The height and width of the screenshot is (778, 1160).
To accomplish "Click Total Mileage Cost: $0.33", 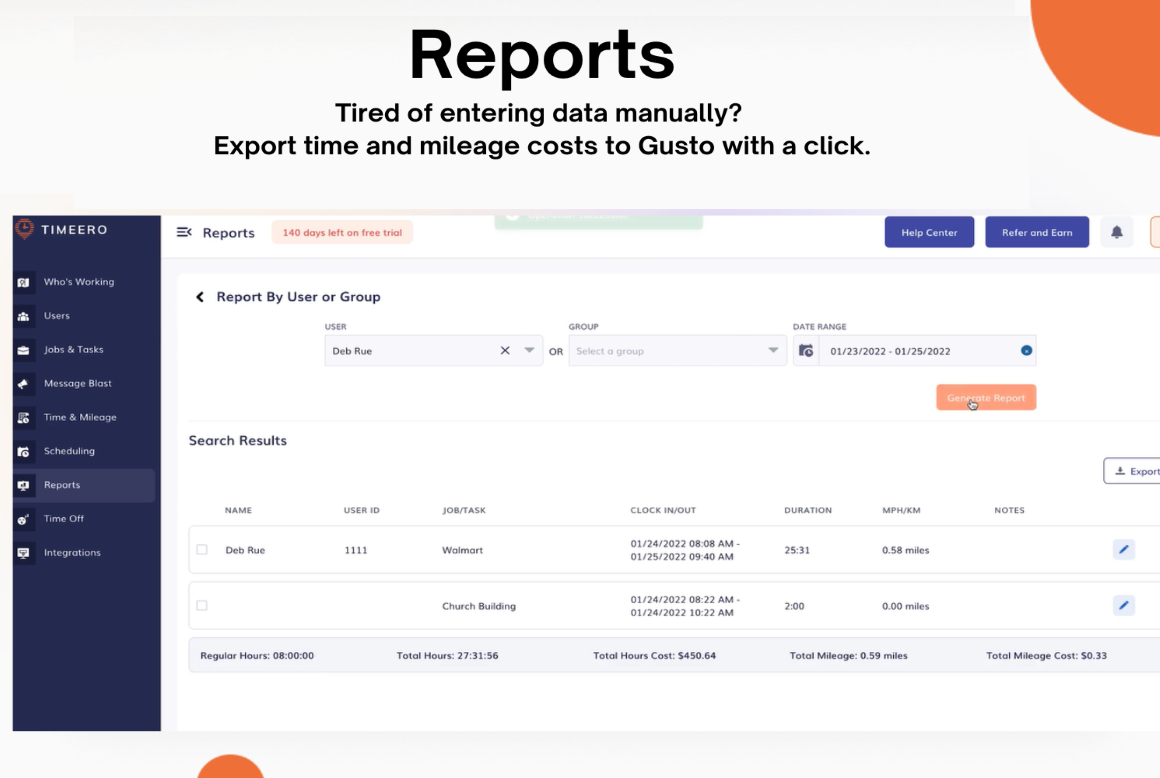I will click(1046, 655).
